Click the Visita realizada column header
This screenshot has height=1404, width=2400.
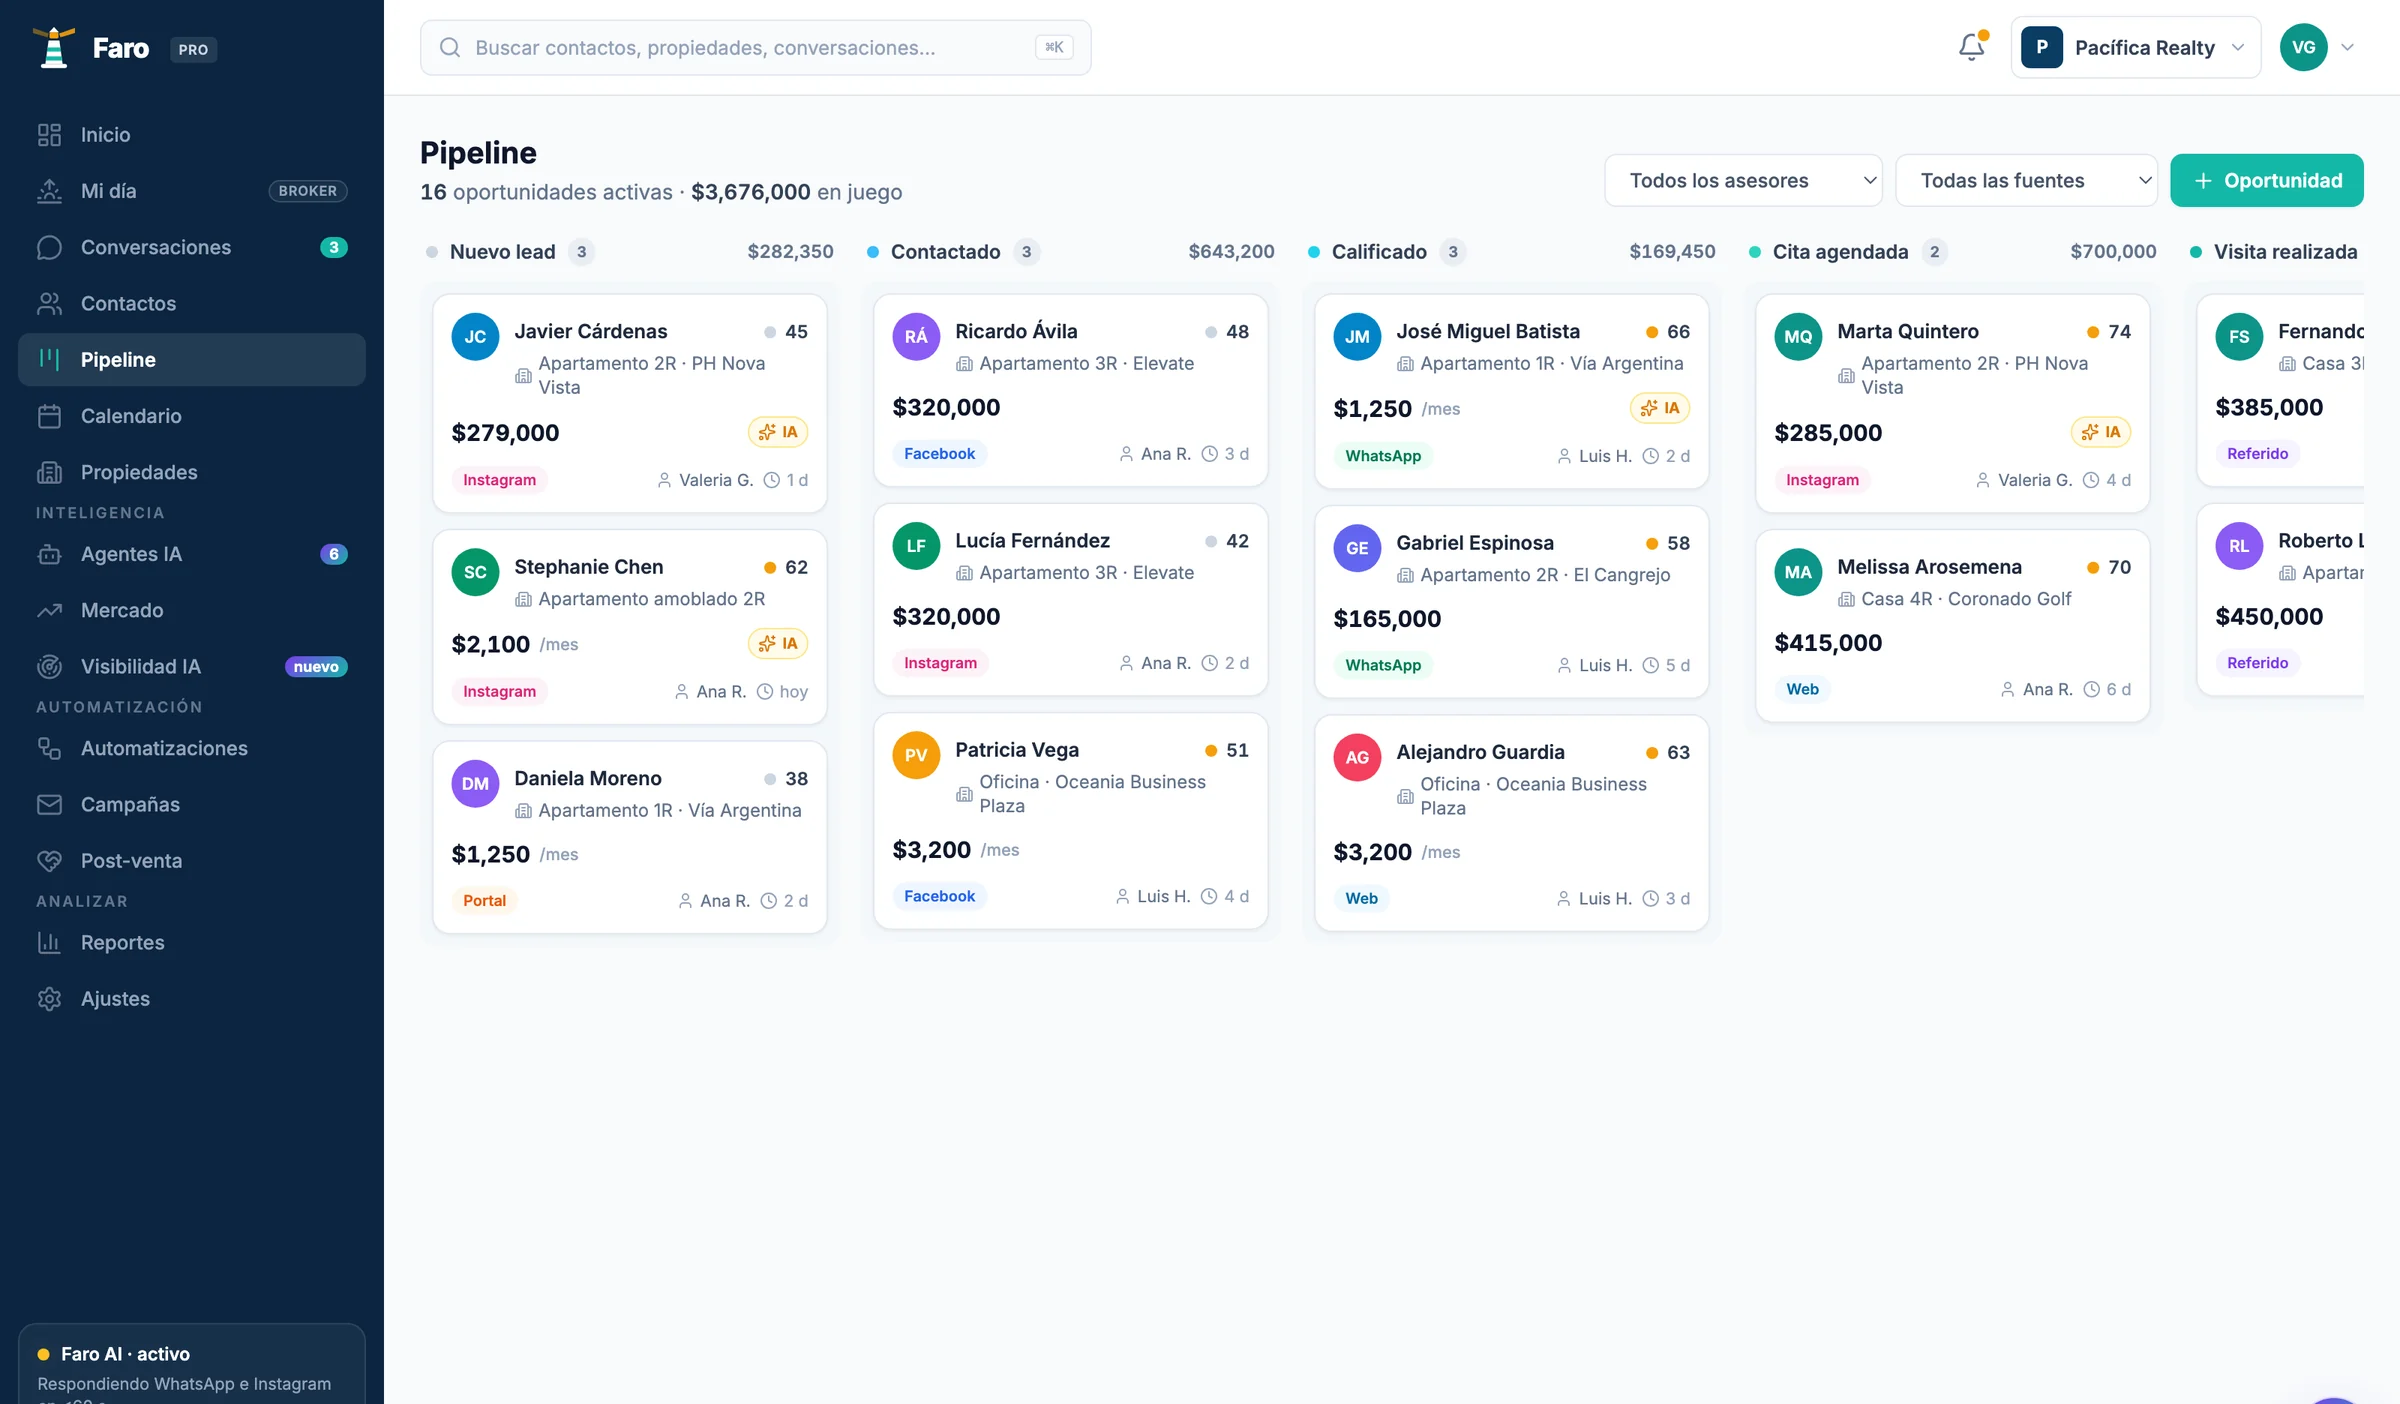pos(2276,252)
